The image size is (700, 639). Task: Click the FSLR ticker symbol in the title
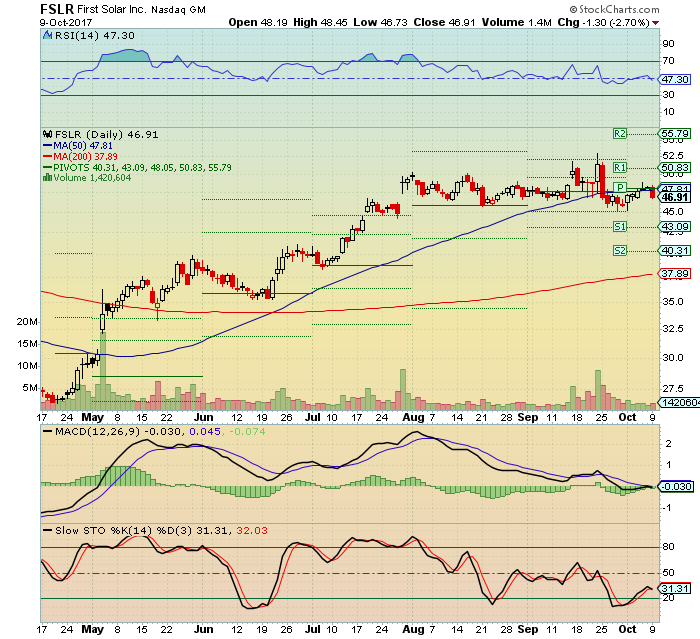pyautogui.click(x=56, y=9)
